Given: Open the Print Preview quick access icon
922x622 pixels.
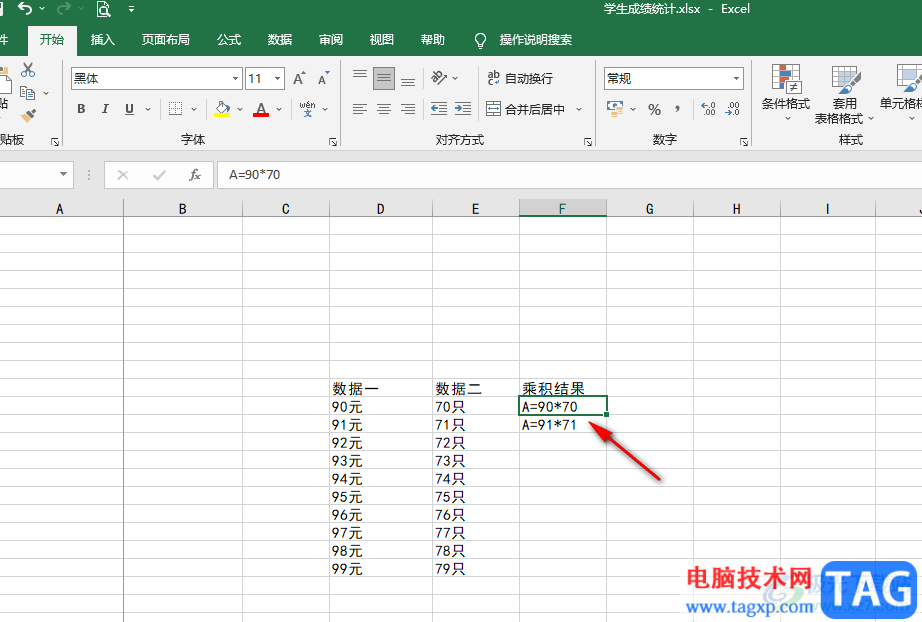Looking at the screenshot, I should click(103, 9).
